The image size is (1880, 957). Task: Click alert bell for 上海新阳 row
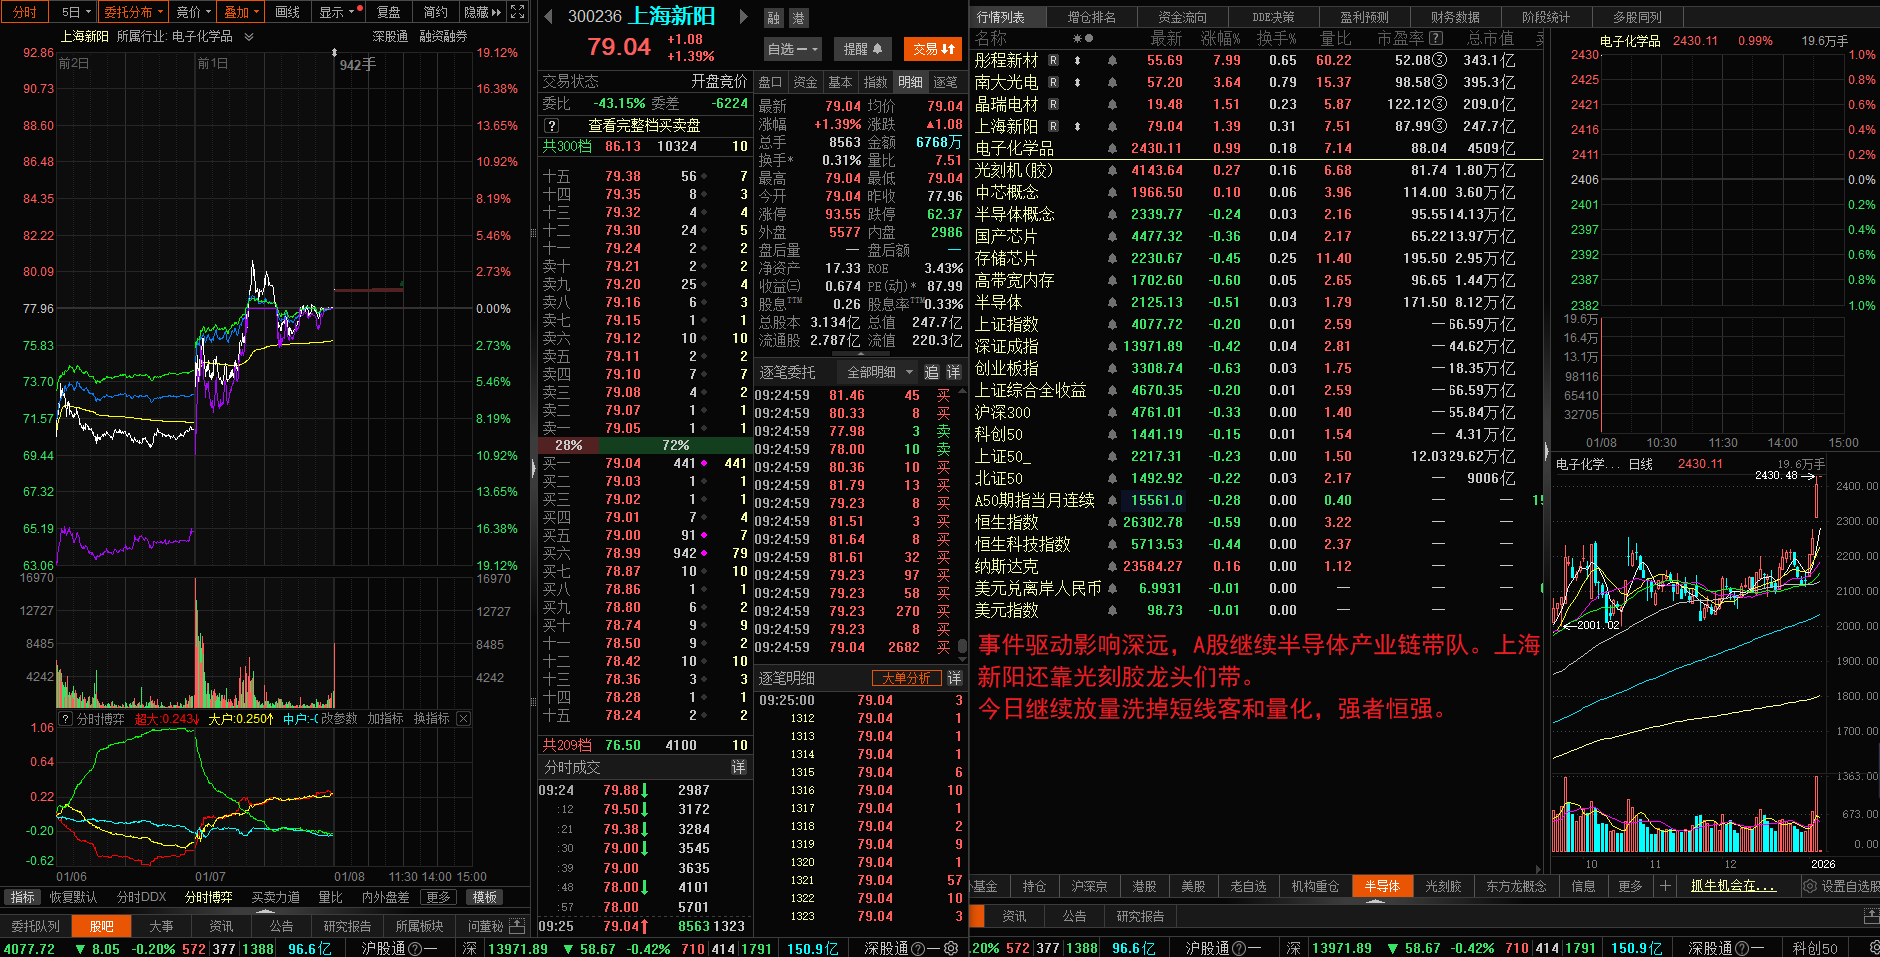1112,126
